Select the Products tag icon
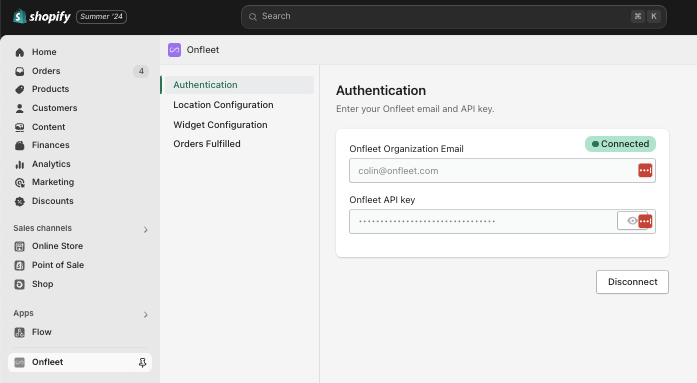 (20, 89)
